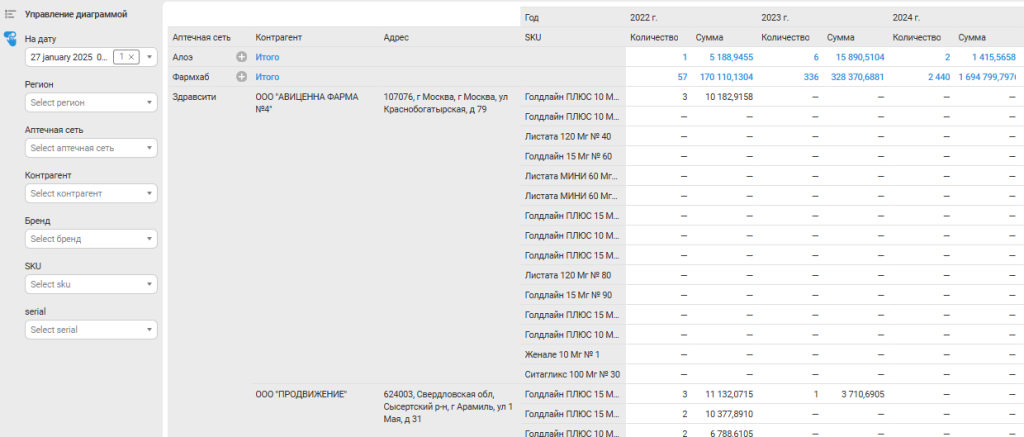Expand the Фармхаб row with plus icon

pyautogui.click(x=242, y=77)
